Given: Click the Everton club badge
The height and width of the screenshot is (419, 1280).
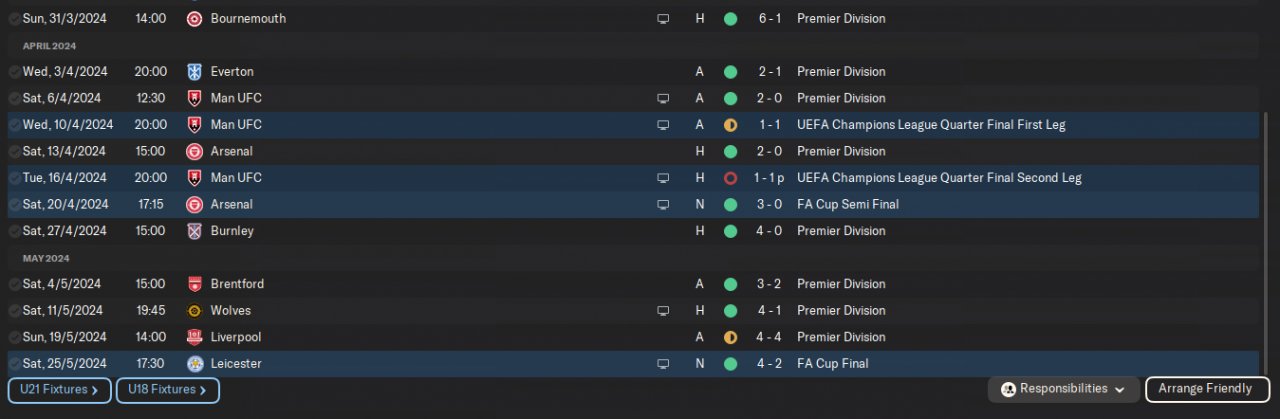Looking at the screenshot, I should [194, 72].
